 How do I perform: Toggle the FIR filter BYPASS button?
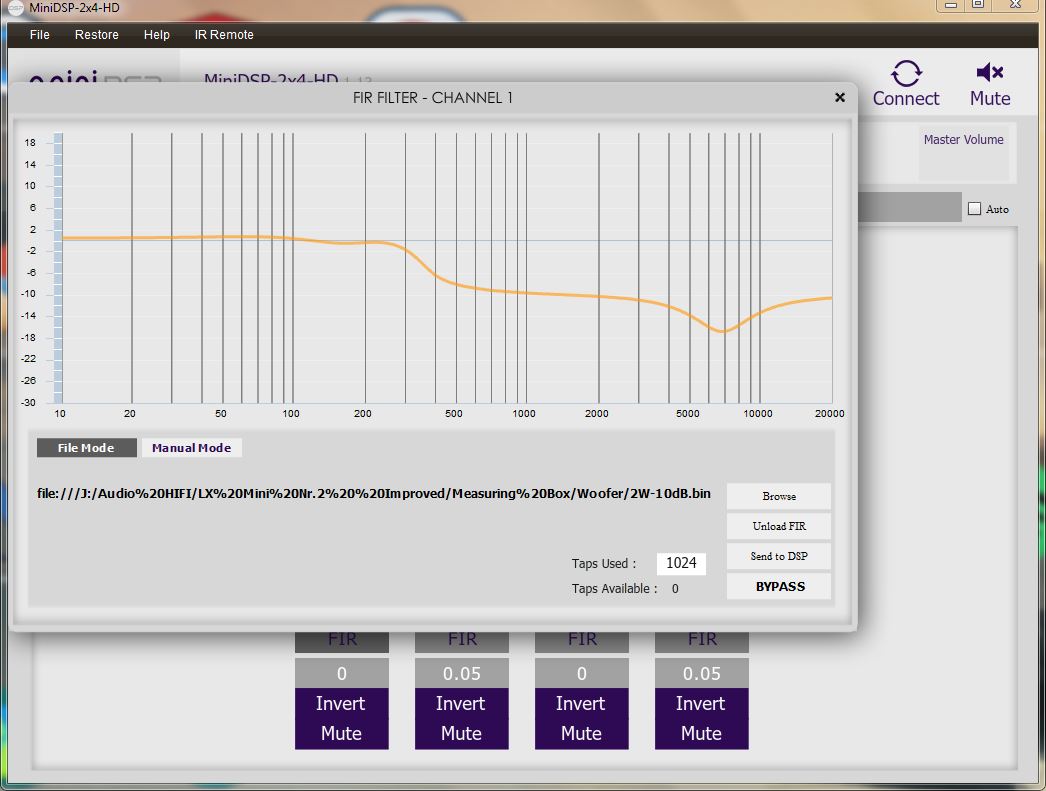pyautogui.click(x=778, y=586)
